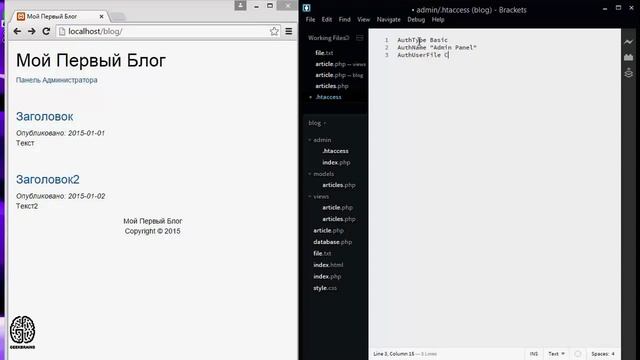Open articles.php under the views folder
The height and width of the screenshot is (360, 640).
click(339, 219)
